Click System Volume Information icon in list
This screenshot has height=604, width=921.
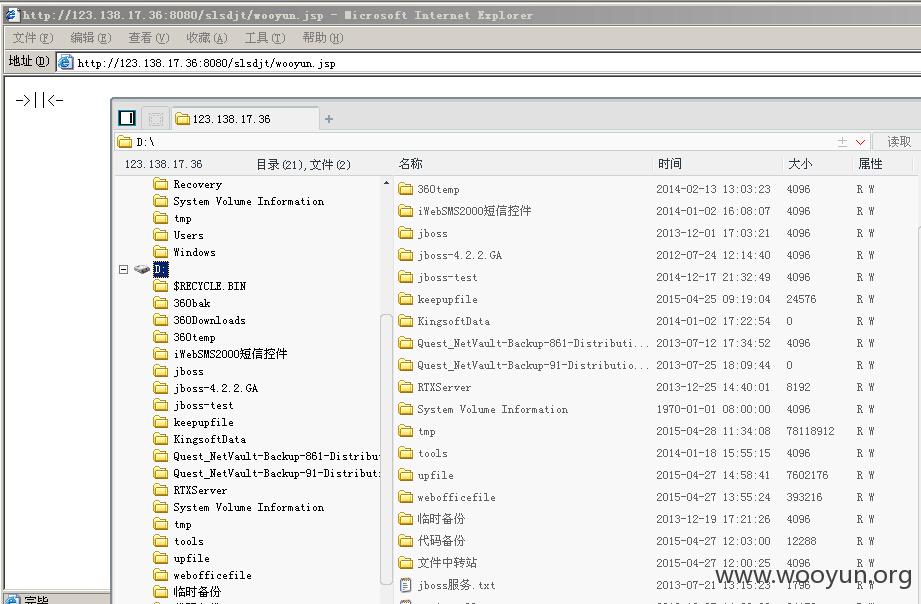pos(405,409)
